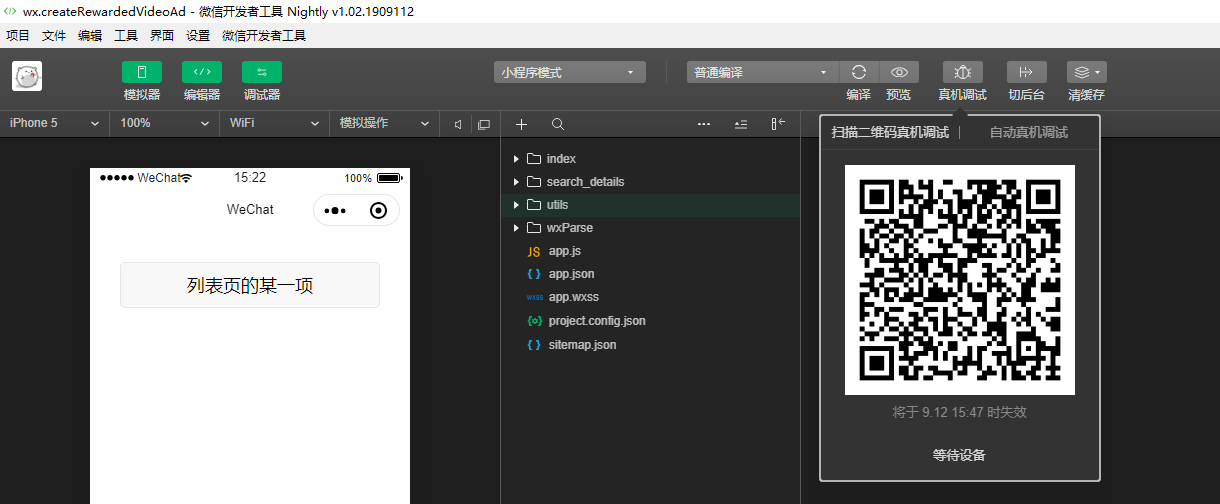The height and width of the screenshot is (504, 1220).
Task: Open the 项目 (Project) menu
Action: tap(18, 35)
